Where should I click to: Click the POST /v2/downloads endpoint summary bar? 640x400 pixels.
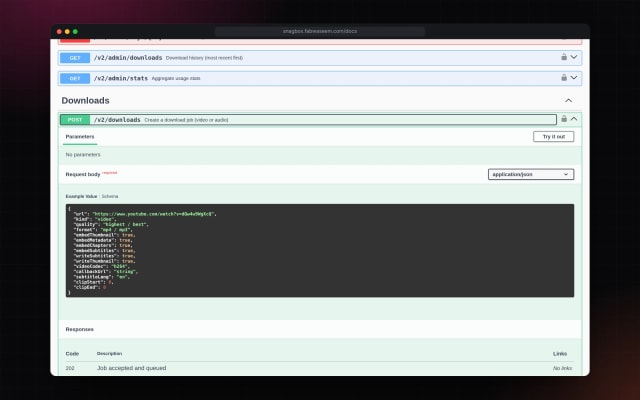tap(308, 120)
